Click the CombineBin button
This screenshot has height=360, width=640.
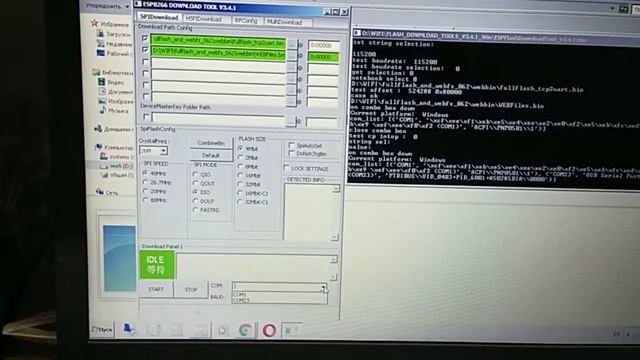click(211, 143)
